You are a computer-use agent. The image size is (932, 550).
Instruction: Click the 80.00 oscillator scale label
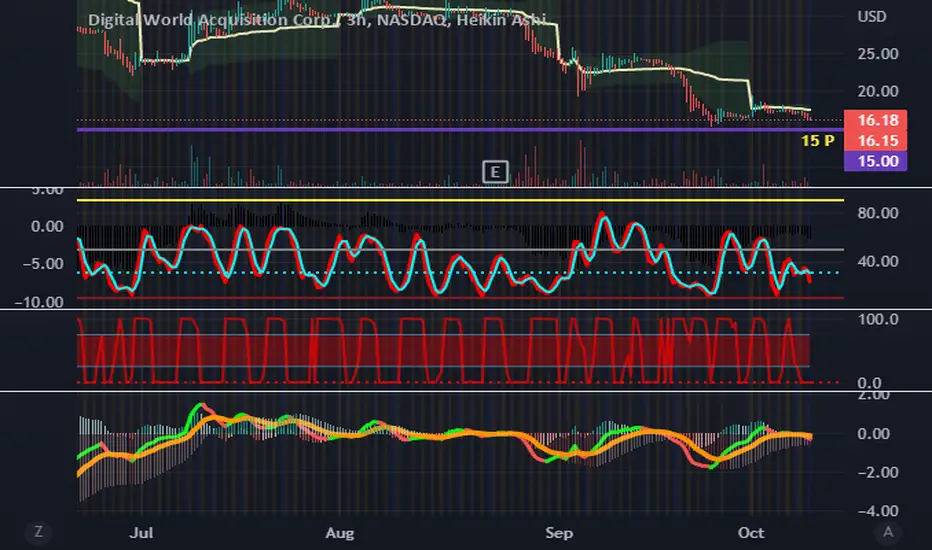[x=878, y=213]
